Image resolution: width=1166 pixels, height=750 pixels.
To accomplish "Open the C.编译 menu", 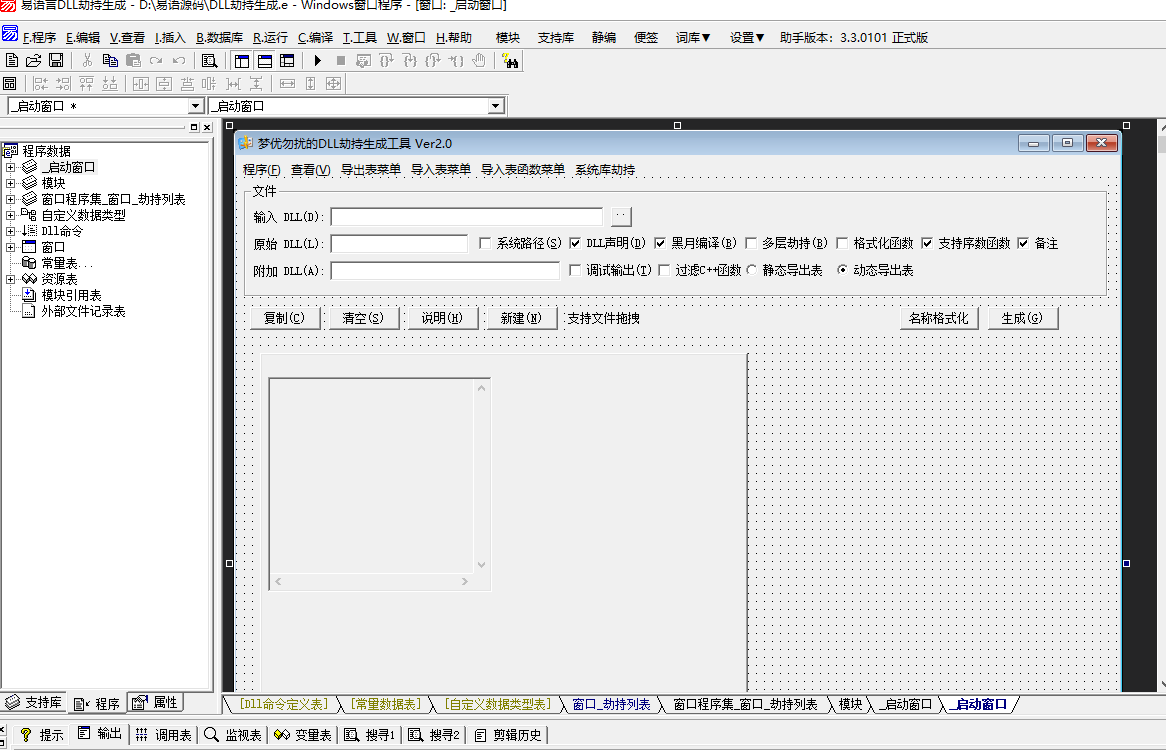I will [x=315, y=38].
